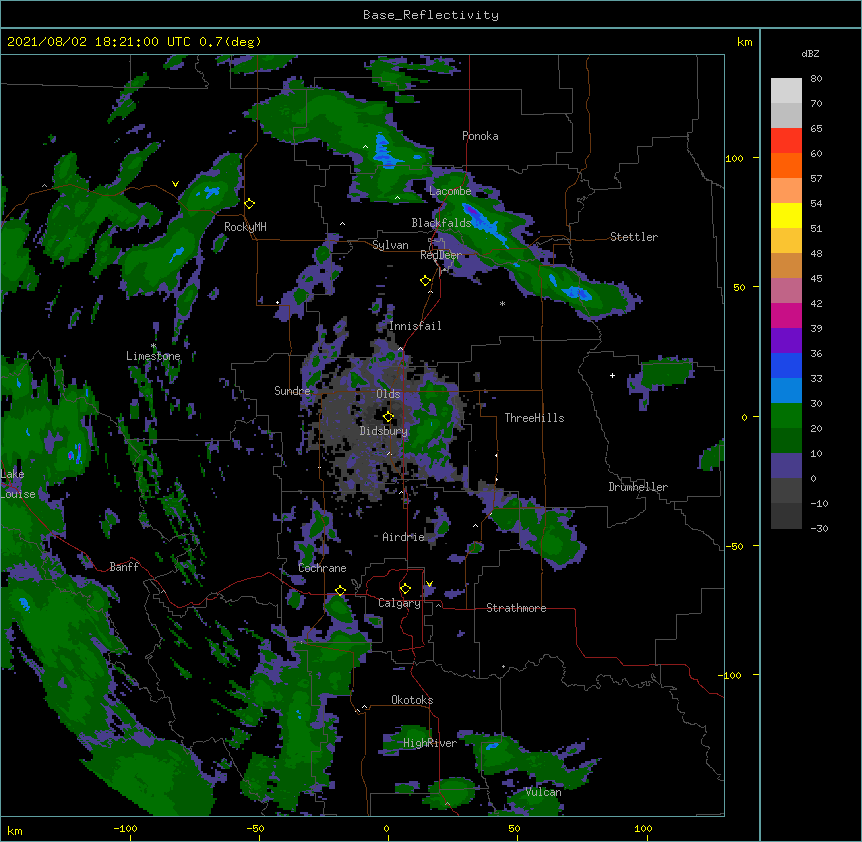
Task: Click the Stettler city label
Action: point(634,237)
